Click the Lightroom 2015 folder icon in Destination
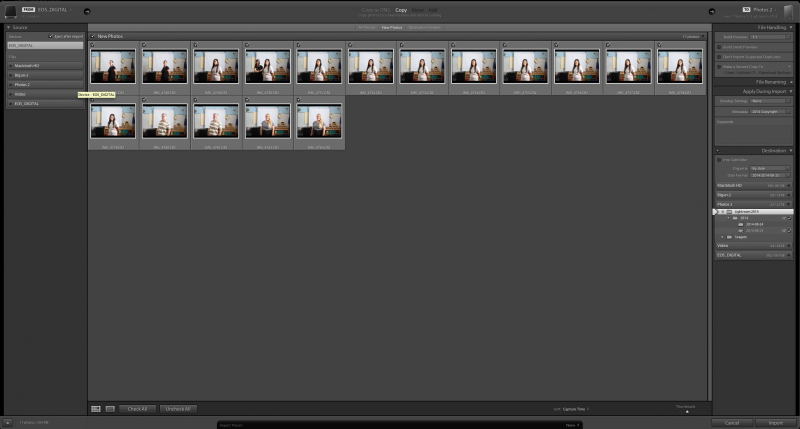This screenshot has height=429, width=800. [x=729, y=212]
